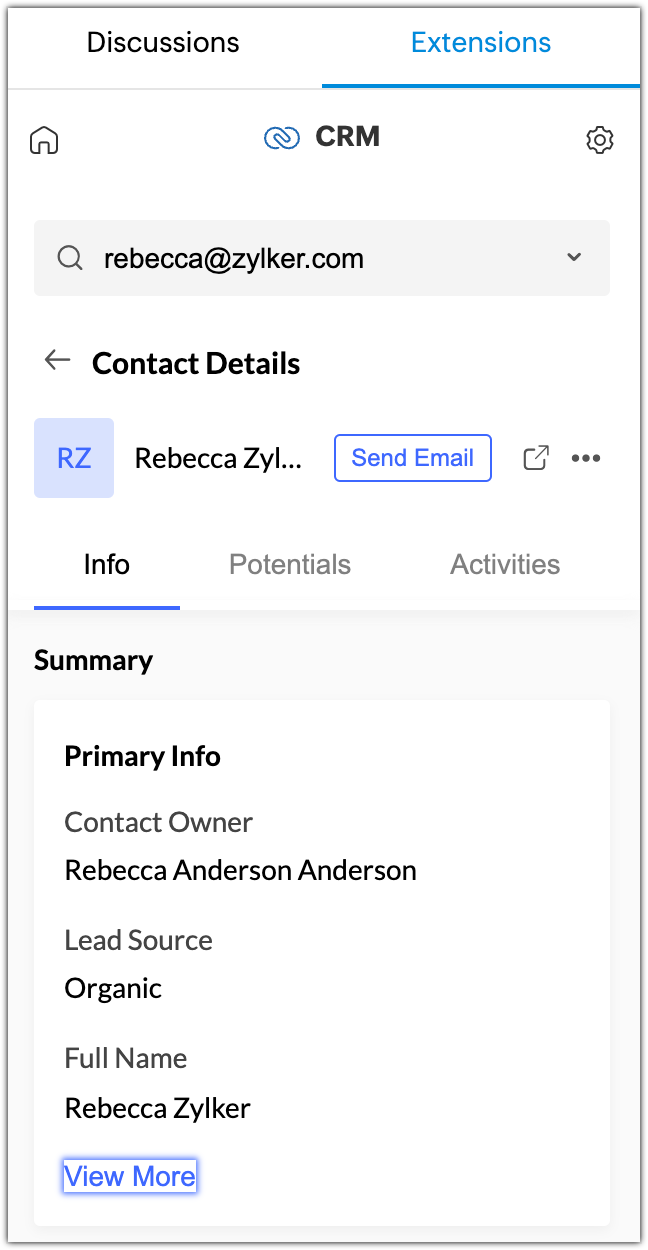
Task: Expand the email search dropdown chevron
Action: click(574, 258)
